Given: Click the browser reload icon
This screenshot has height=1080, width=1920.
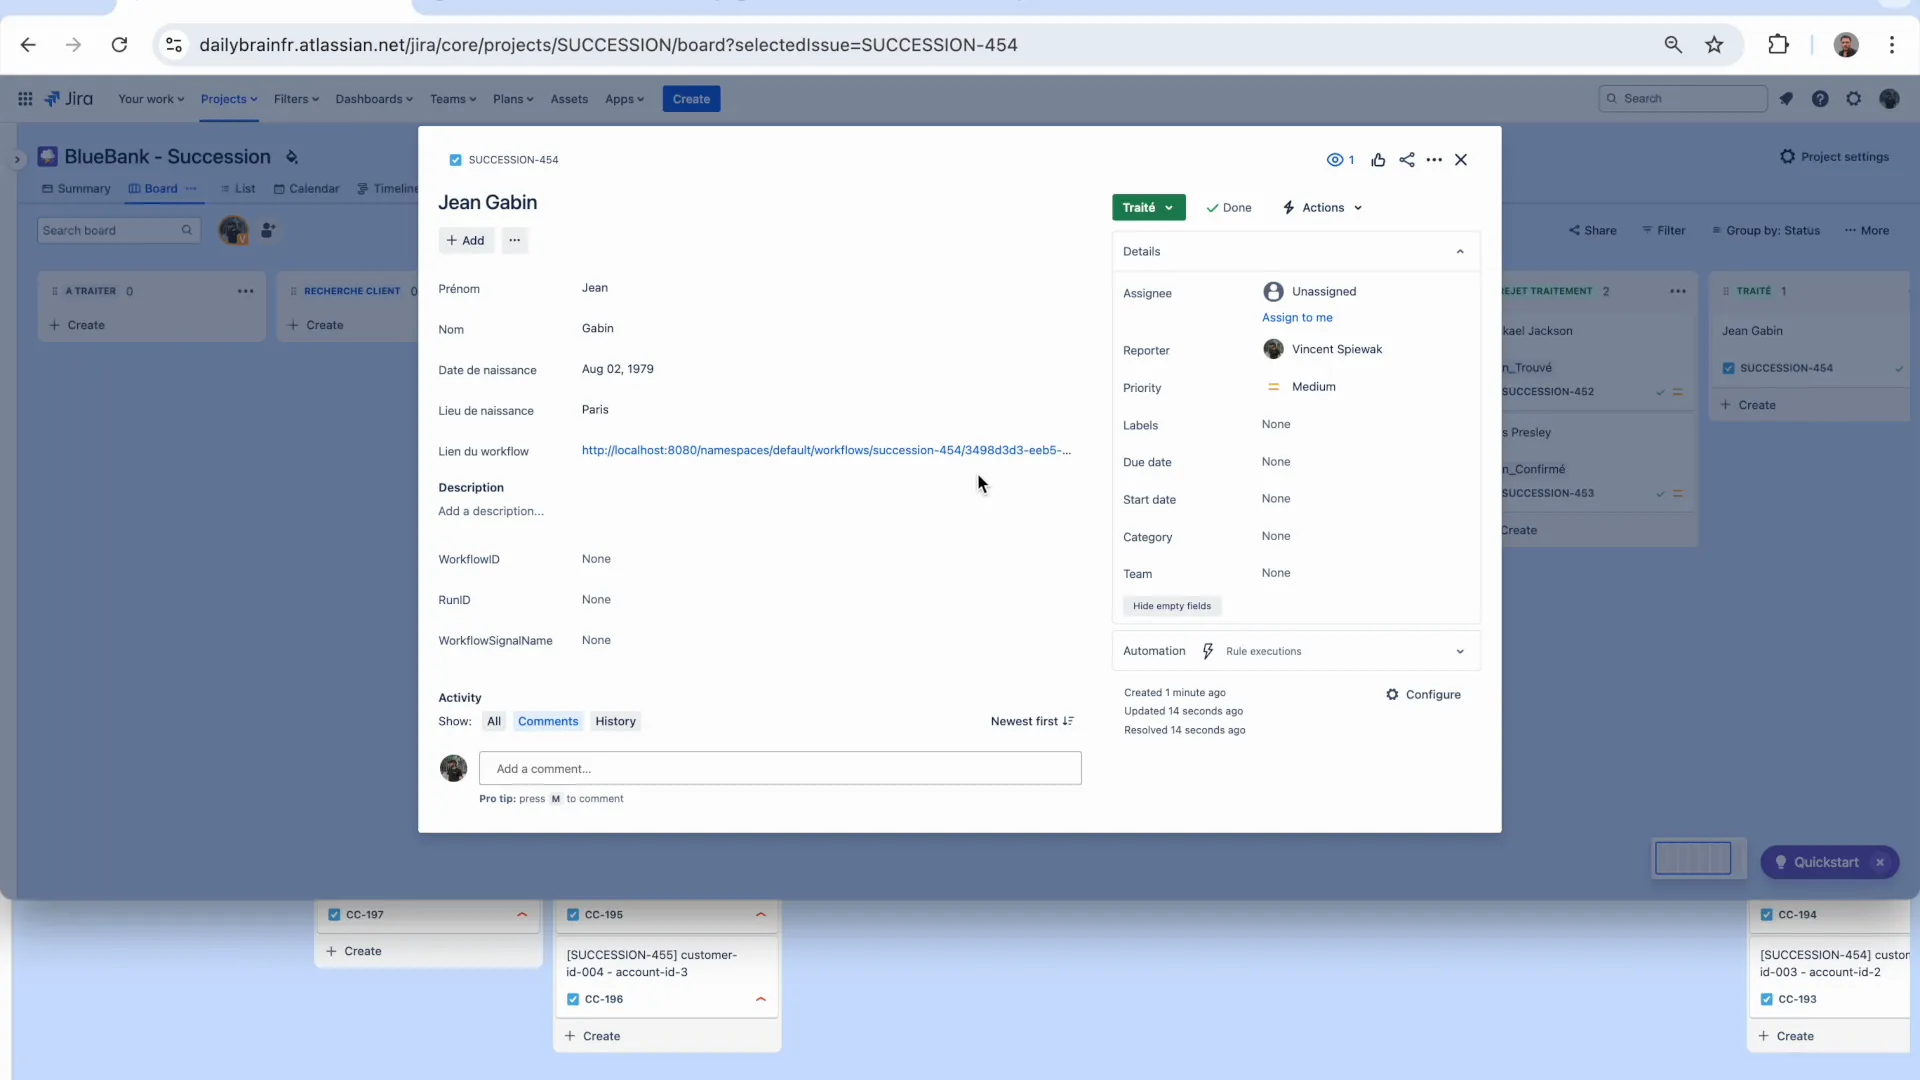Looking at the screenshot, I should 119,45.
